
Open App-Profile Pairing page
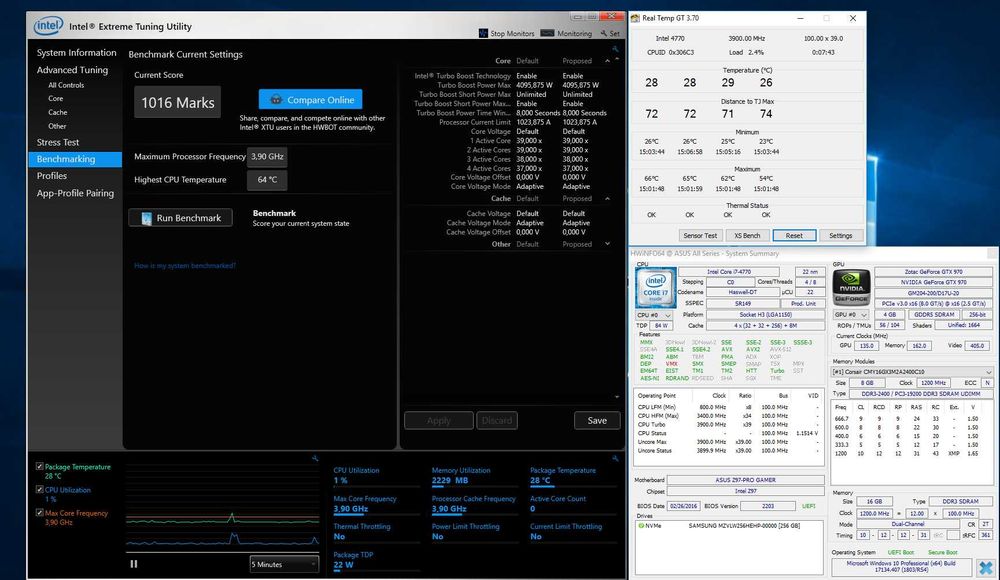[75, 193]
